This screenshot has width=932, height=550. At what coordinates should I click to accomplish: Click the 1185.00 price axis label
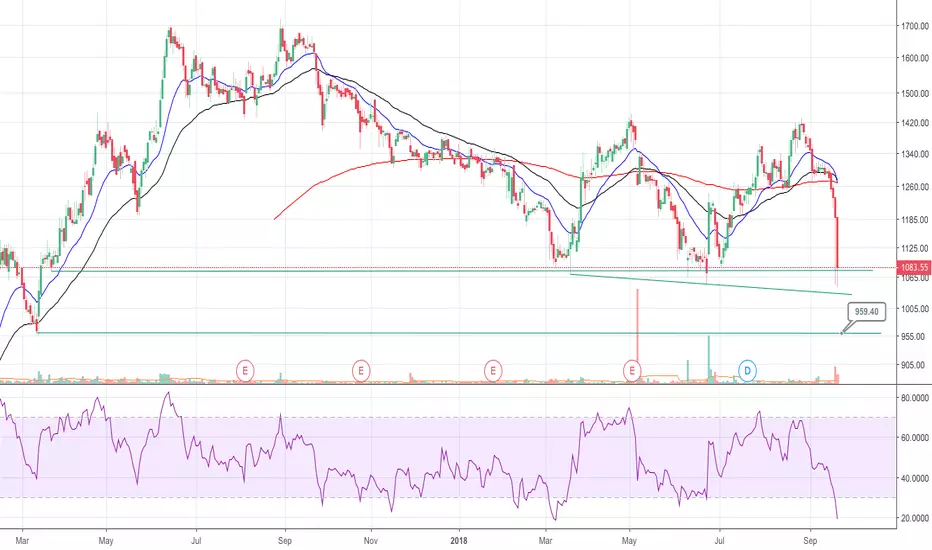coord(915,219)
